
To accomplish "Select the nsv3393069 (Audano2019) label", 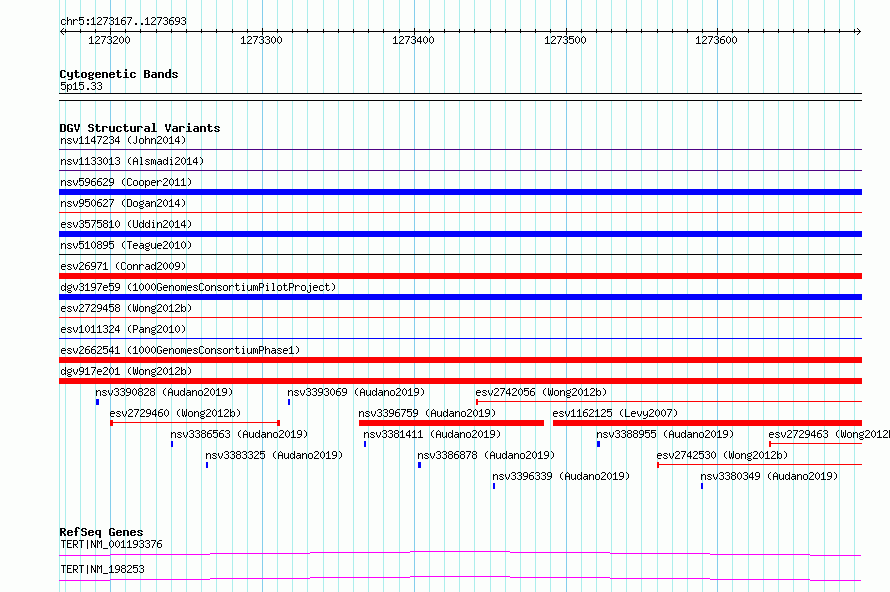I will 356,392.
